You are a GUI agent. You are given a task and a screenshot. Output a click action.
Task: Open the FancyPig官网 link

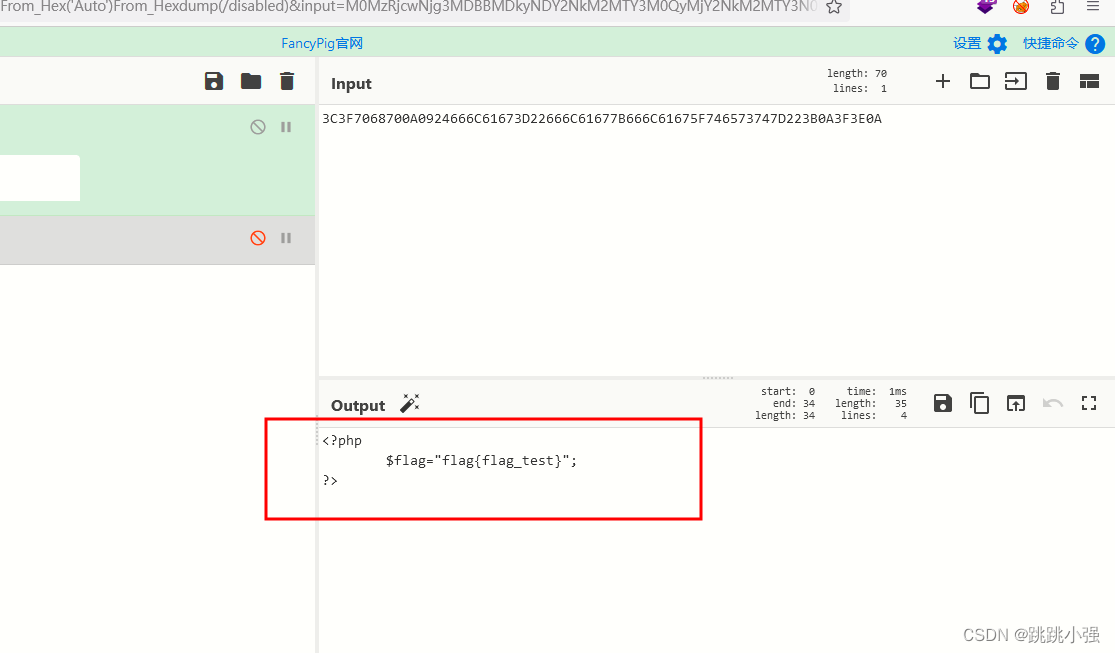point(322,43)
